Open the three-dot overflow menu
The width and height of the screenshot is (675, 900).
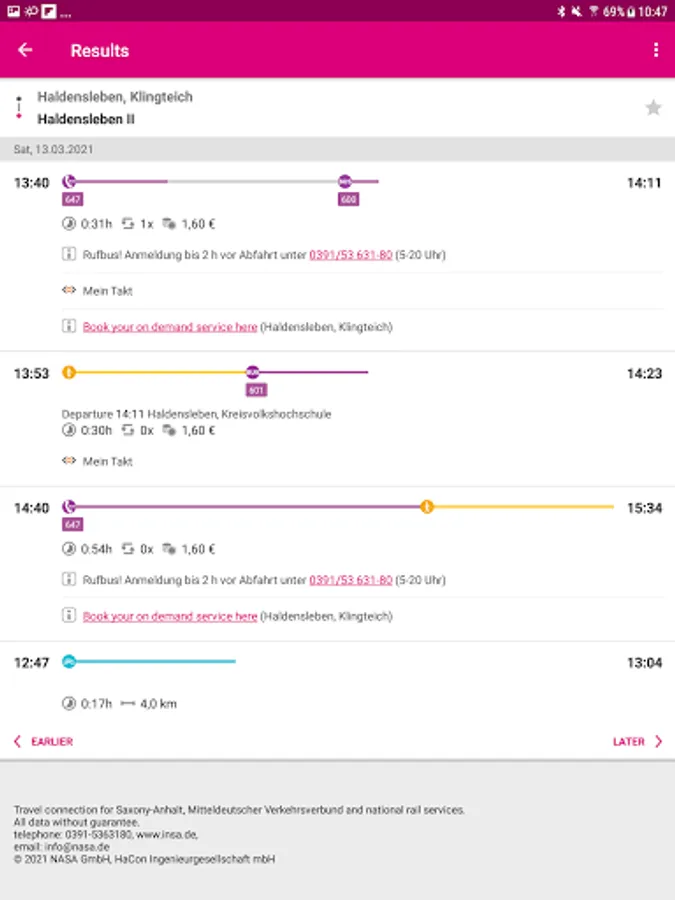656,50
